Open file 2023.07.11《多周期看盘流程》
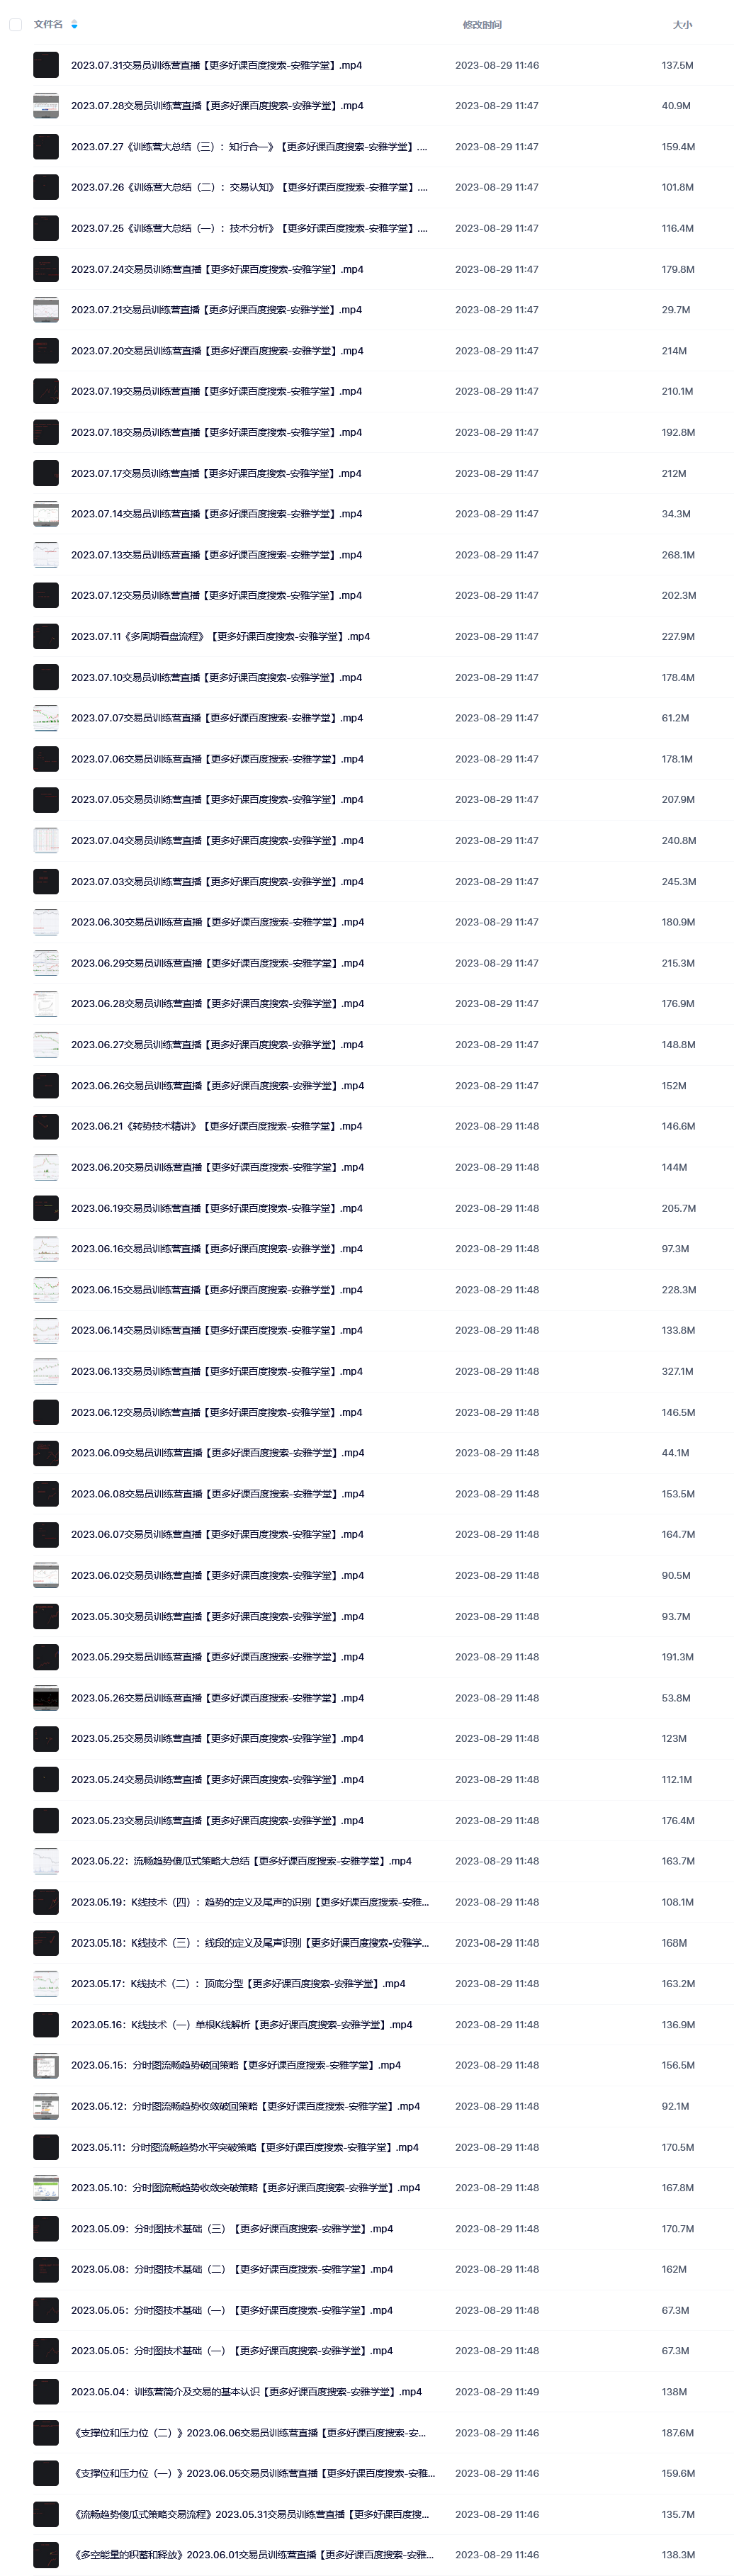 pyautogui.click(x=220, y=636)
